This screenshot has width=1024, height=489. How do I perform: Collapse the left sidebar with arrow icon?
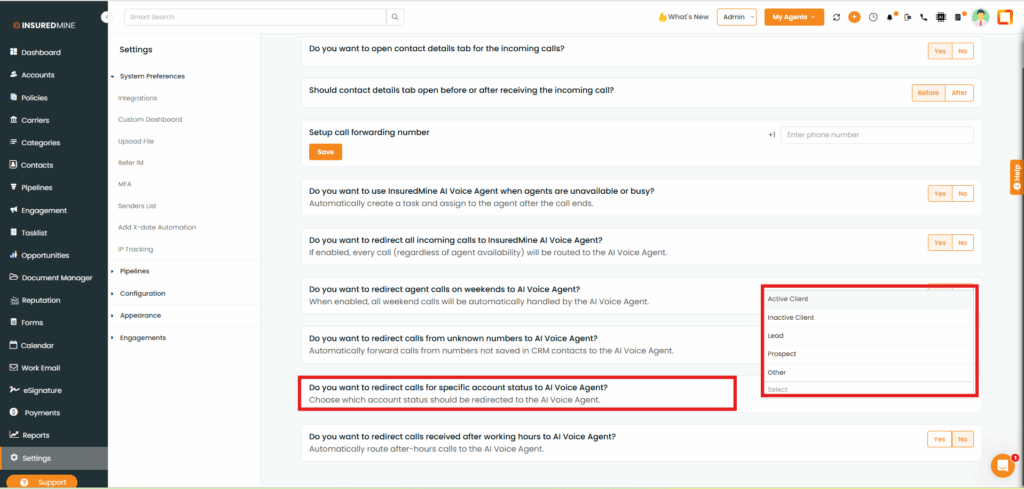pos(106,18)
